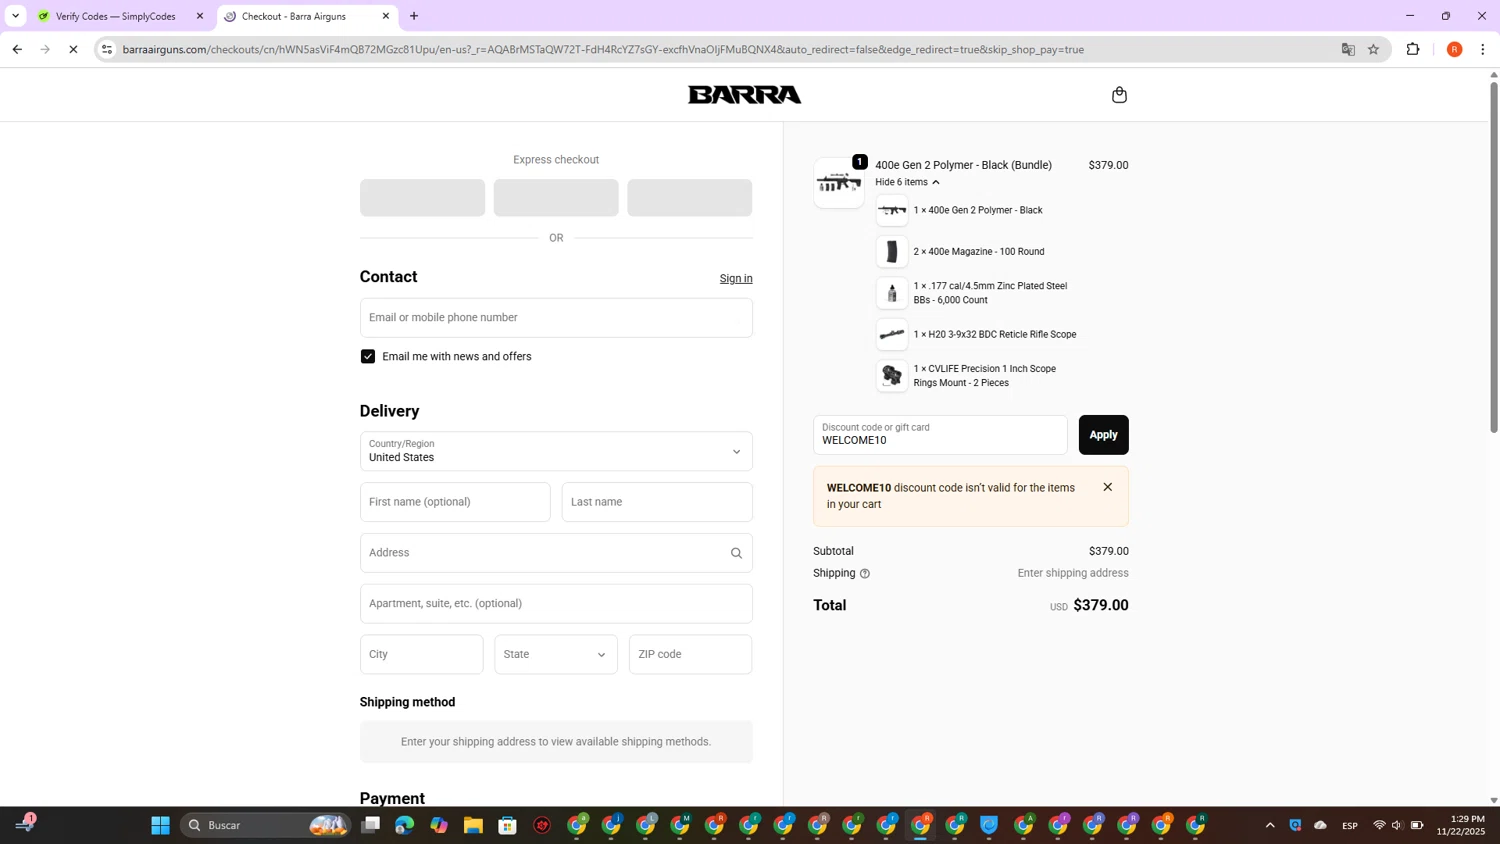Open the Country/Region dropdown
Viewport: 1500px width, 844px height.
(556, 451)
